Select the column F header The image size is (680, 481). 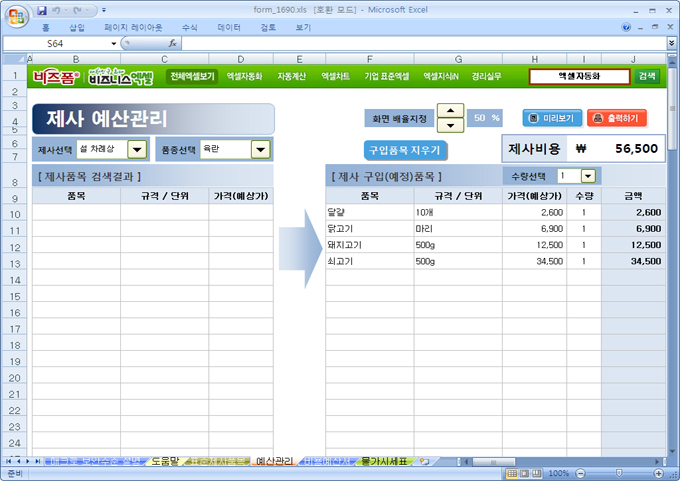(369, 59)
